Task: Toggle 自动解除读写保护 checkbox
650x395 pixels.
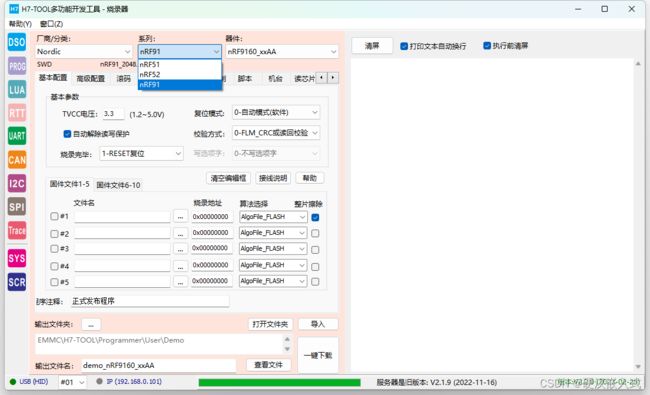Action: pos(67,134)
